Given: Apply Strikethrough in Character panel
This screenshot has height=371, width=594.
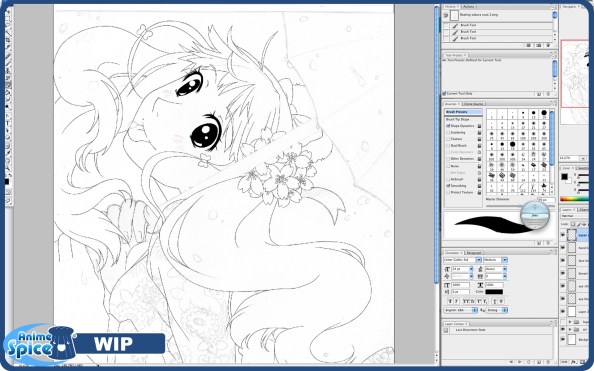Looking at the screenshot, I should pos(501,301).
